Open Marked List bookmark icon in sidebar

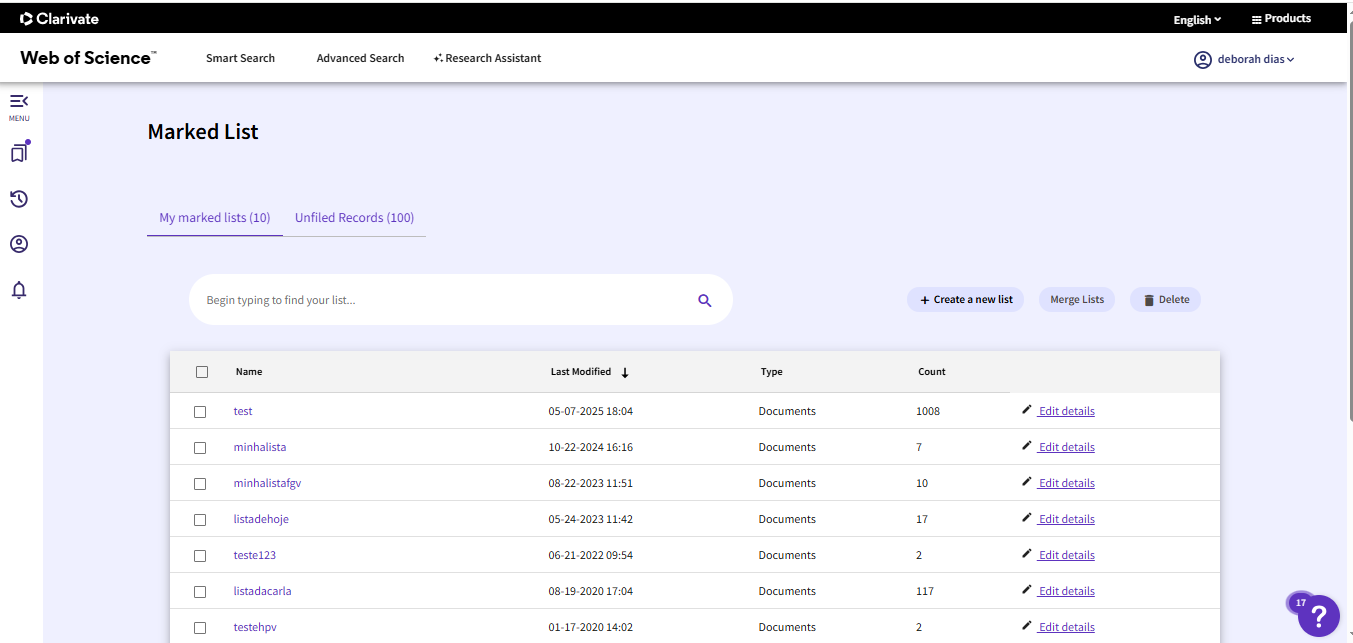click(19, 153)
